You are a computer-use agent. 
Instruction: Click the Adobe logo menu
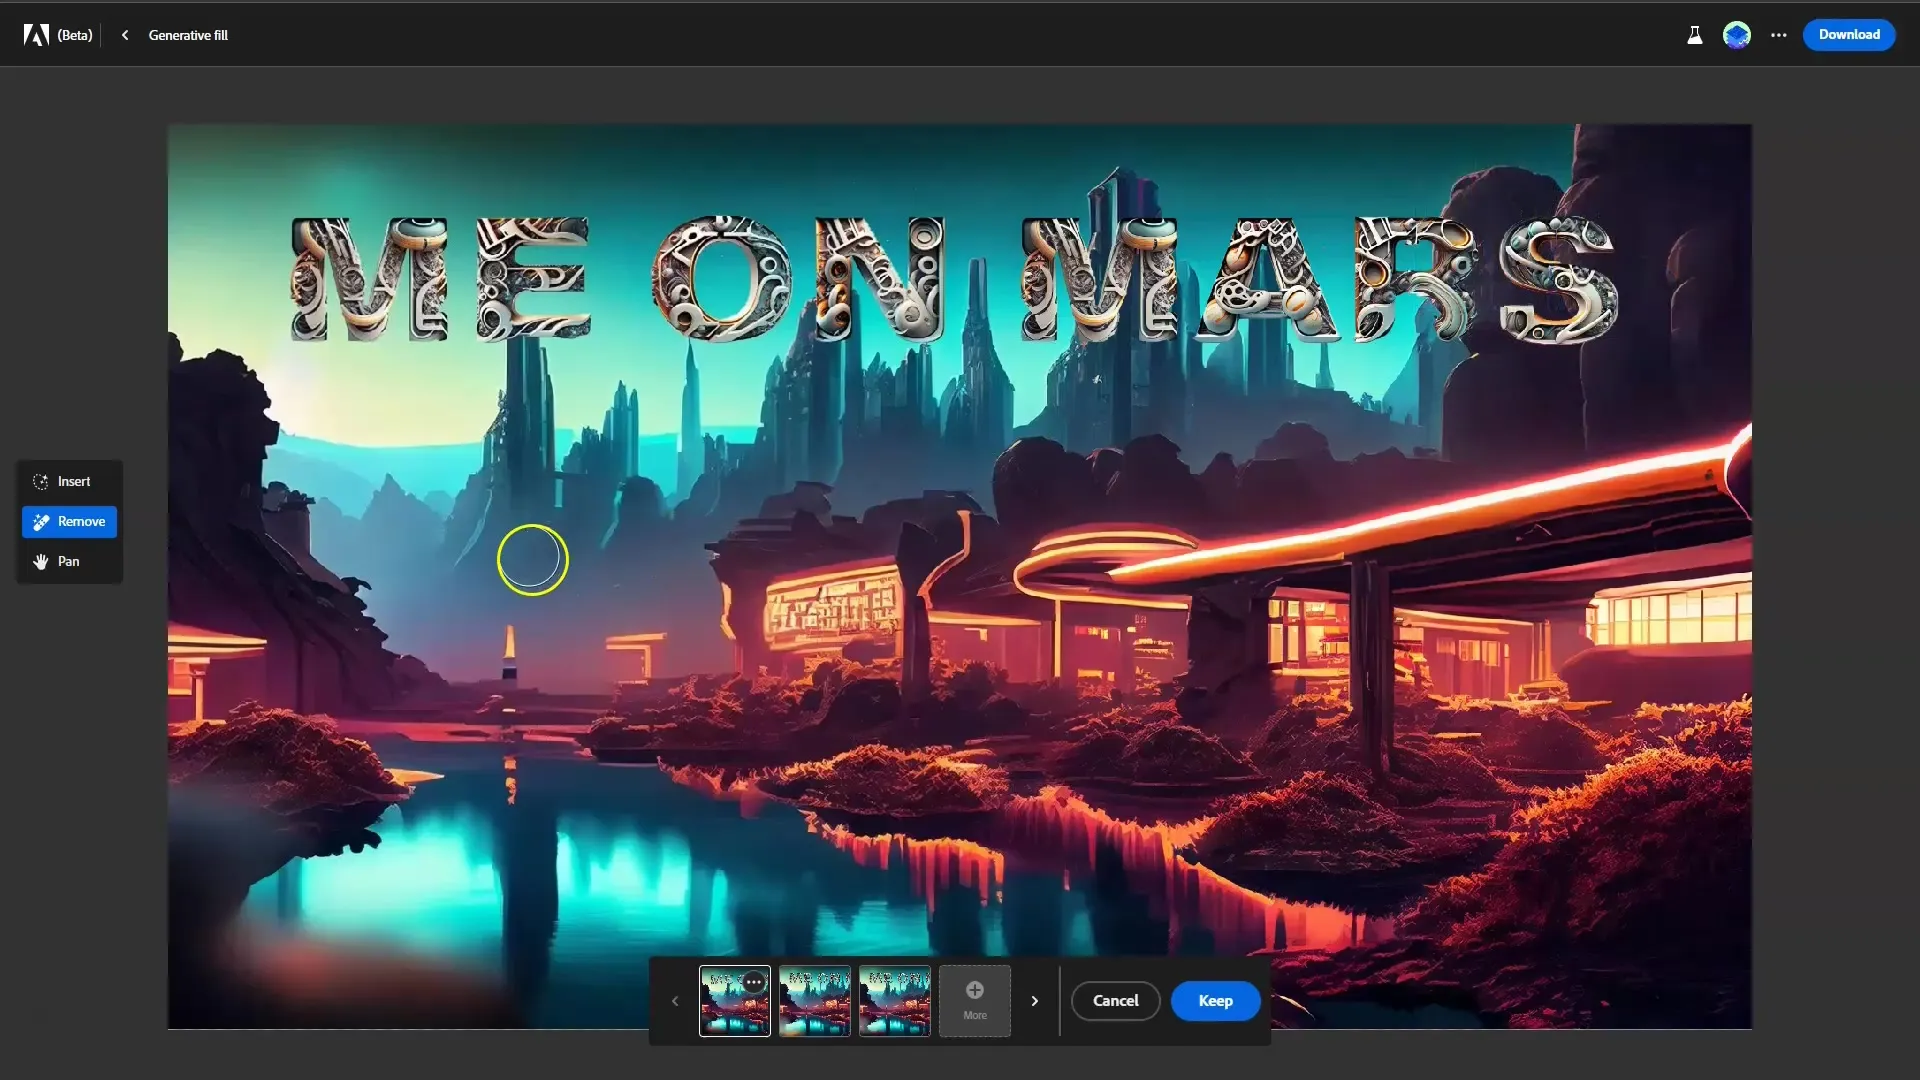tap(36, 34)
